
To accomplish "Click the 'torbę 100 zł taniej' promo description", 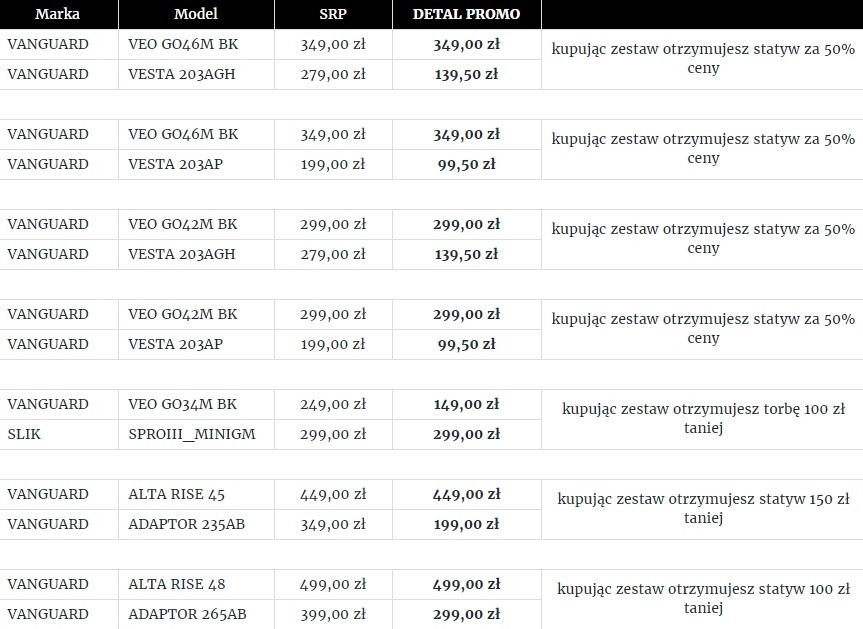I will click(703, 419).
